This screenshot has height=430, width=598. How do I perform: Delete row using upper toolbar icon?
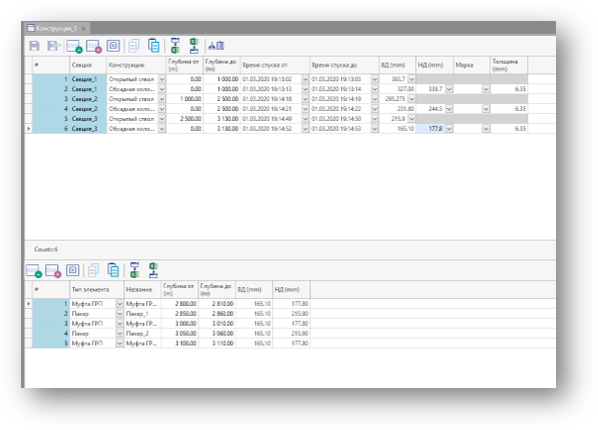click(94, 46)
